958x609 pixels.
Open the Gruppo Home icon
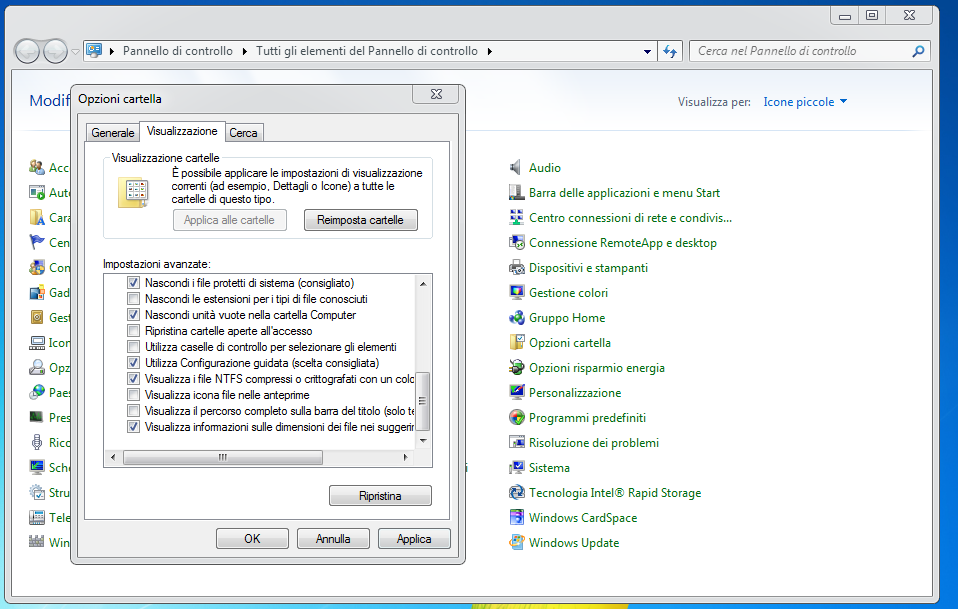coord(517,318)
